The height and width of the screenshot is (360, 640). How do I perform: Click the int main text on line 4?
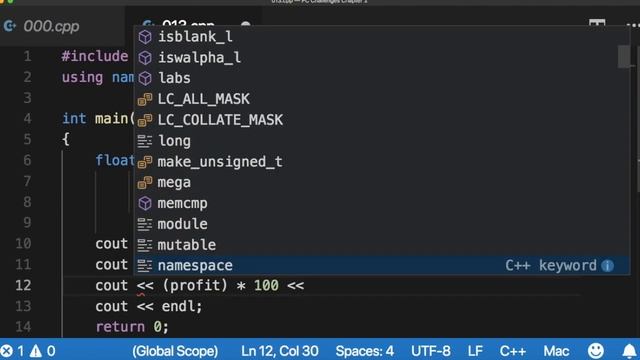[x=98, y=119]
